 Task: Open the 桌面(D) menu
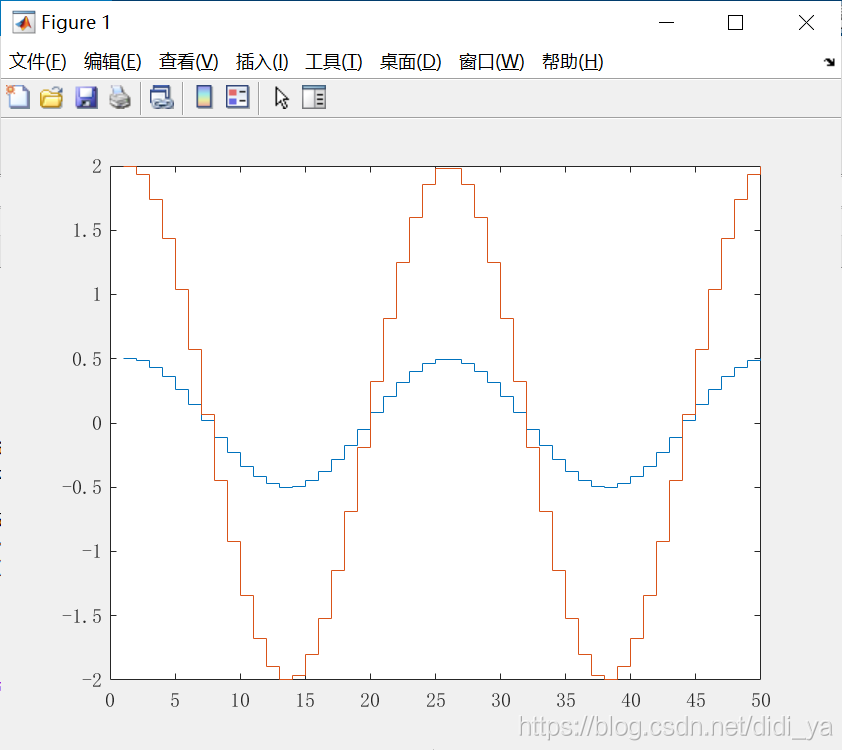click(411, 62)
